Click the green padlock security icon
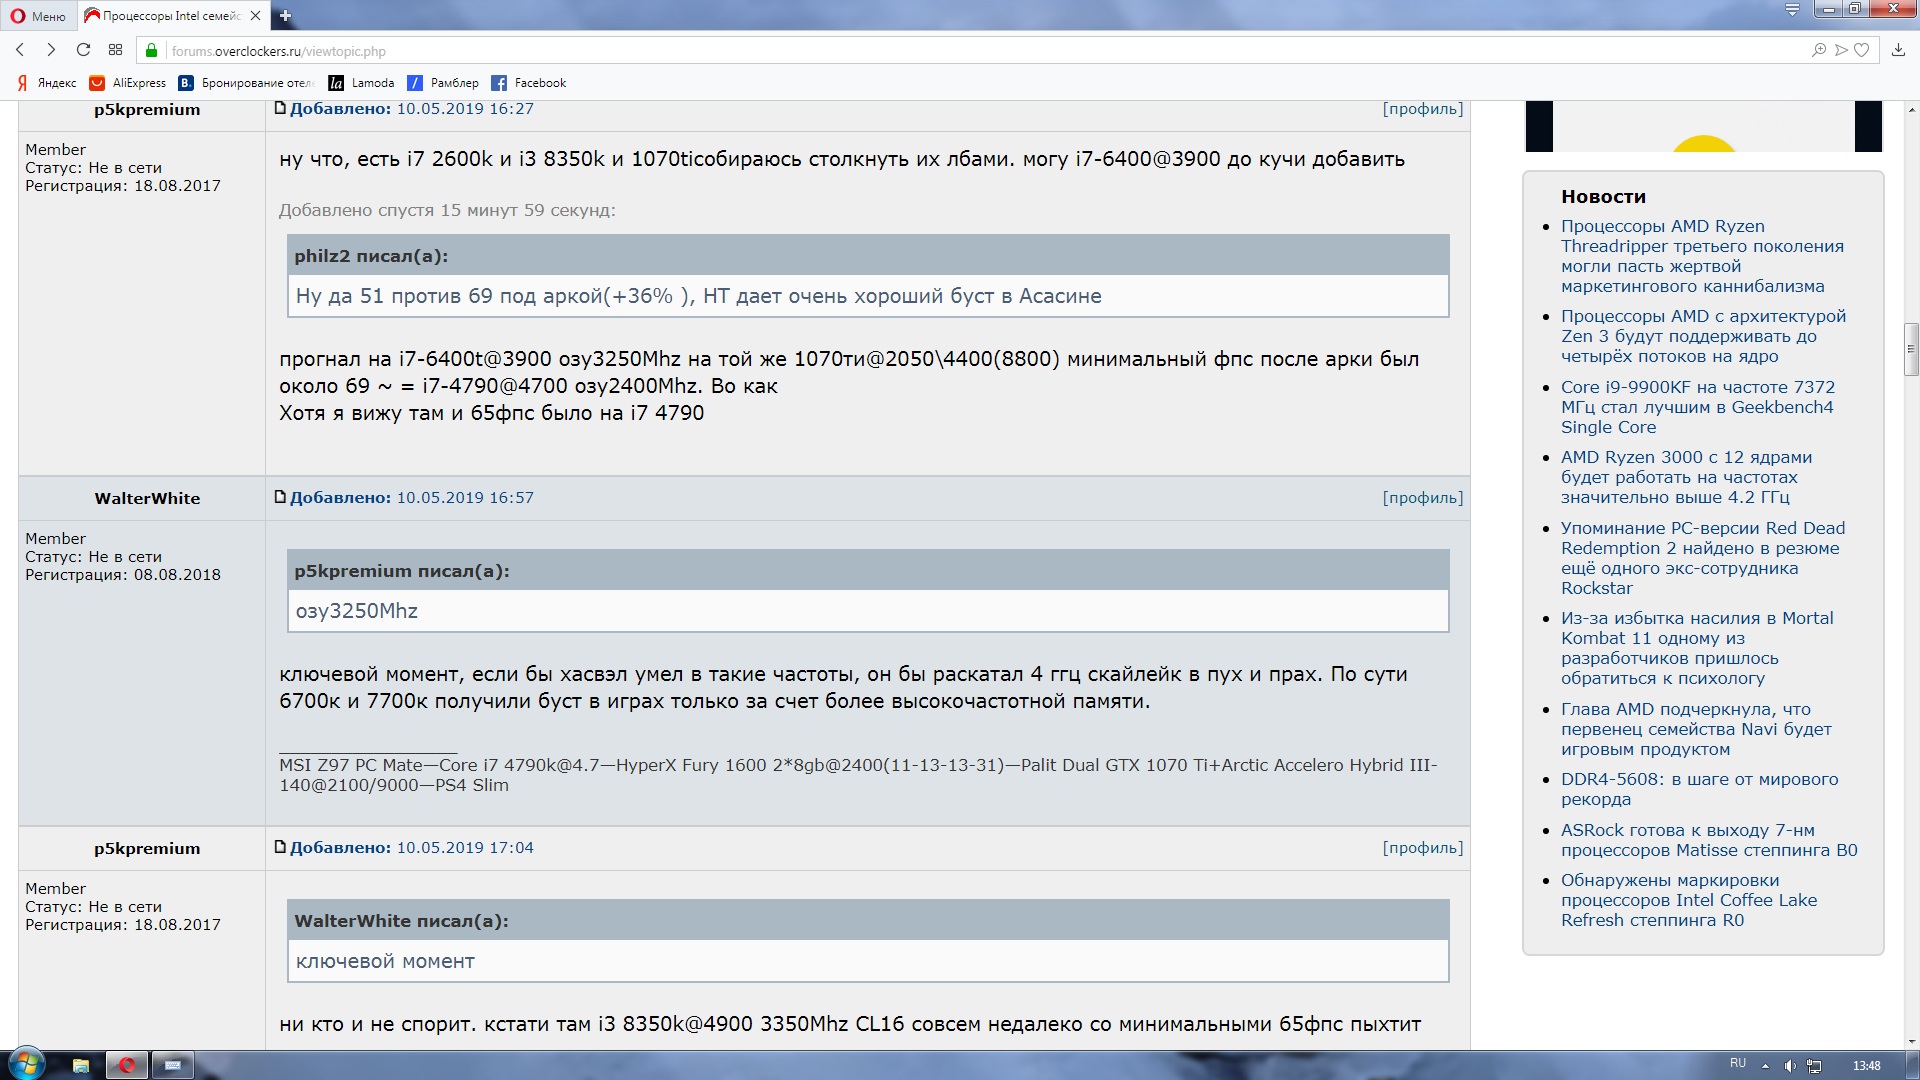 152,51
